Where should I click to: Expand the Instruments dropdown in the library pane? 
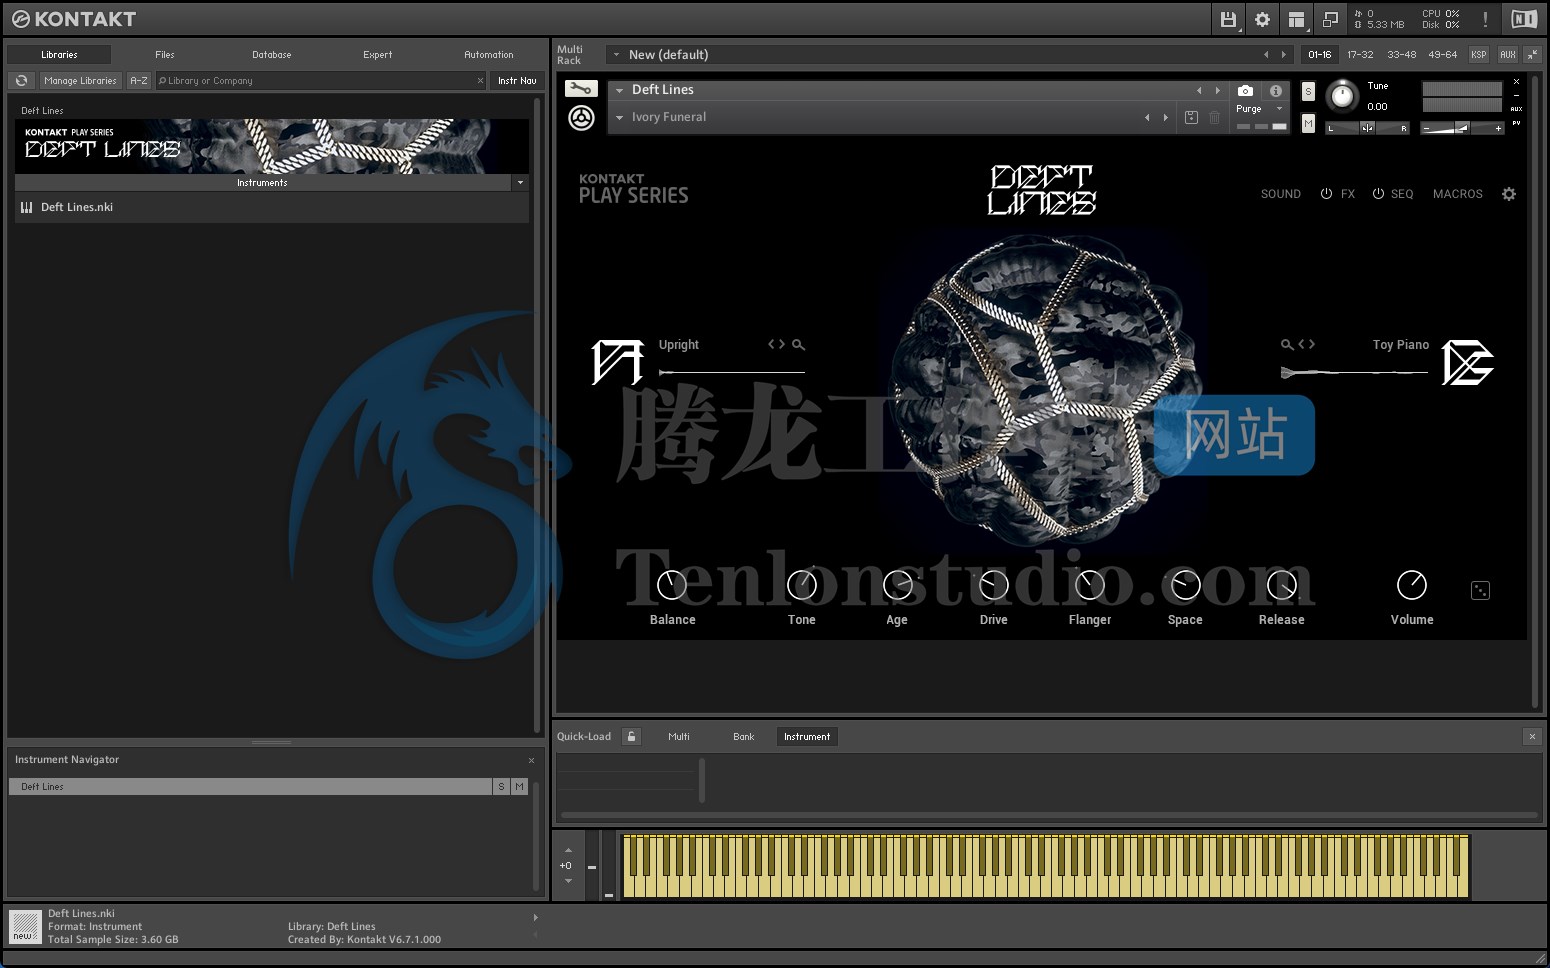click(x=520, y=183)
